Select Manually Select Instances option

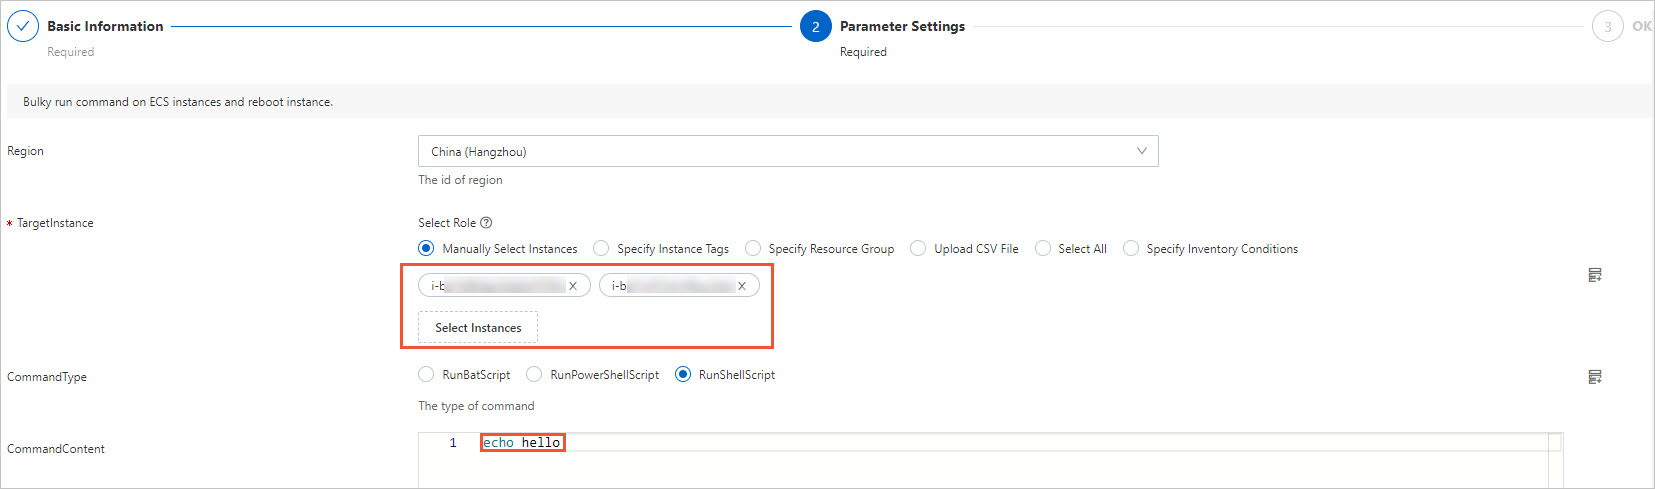coord(426,249)
